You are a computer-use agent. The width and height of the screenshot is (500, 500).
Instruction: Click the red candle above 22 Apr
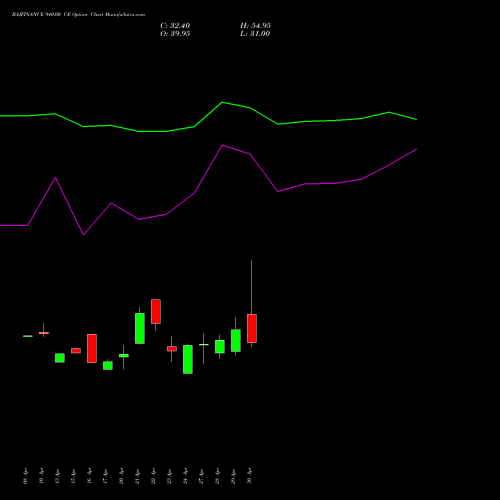tap(156, 311)
